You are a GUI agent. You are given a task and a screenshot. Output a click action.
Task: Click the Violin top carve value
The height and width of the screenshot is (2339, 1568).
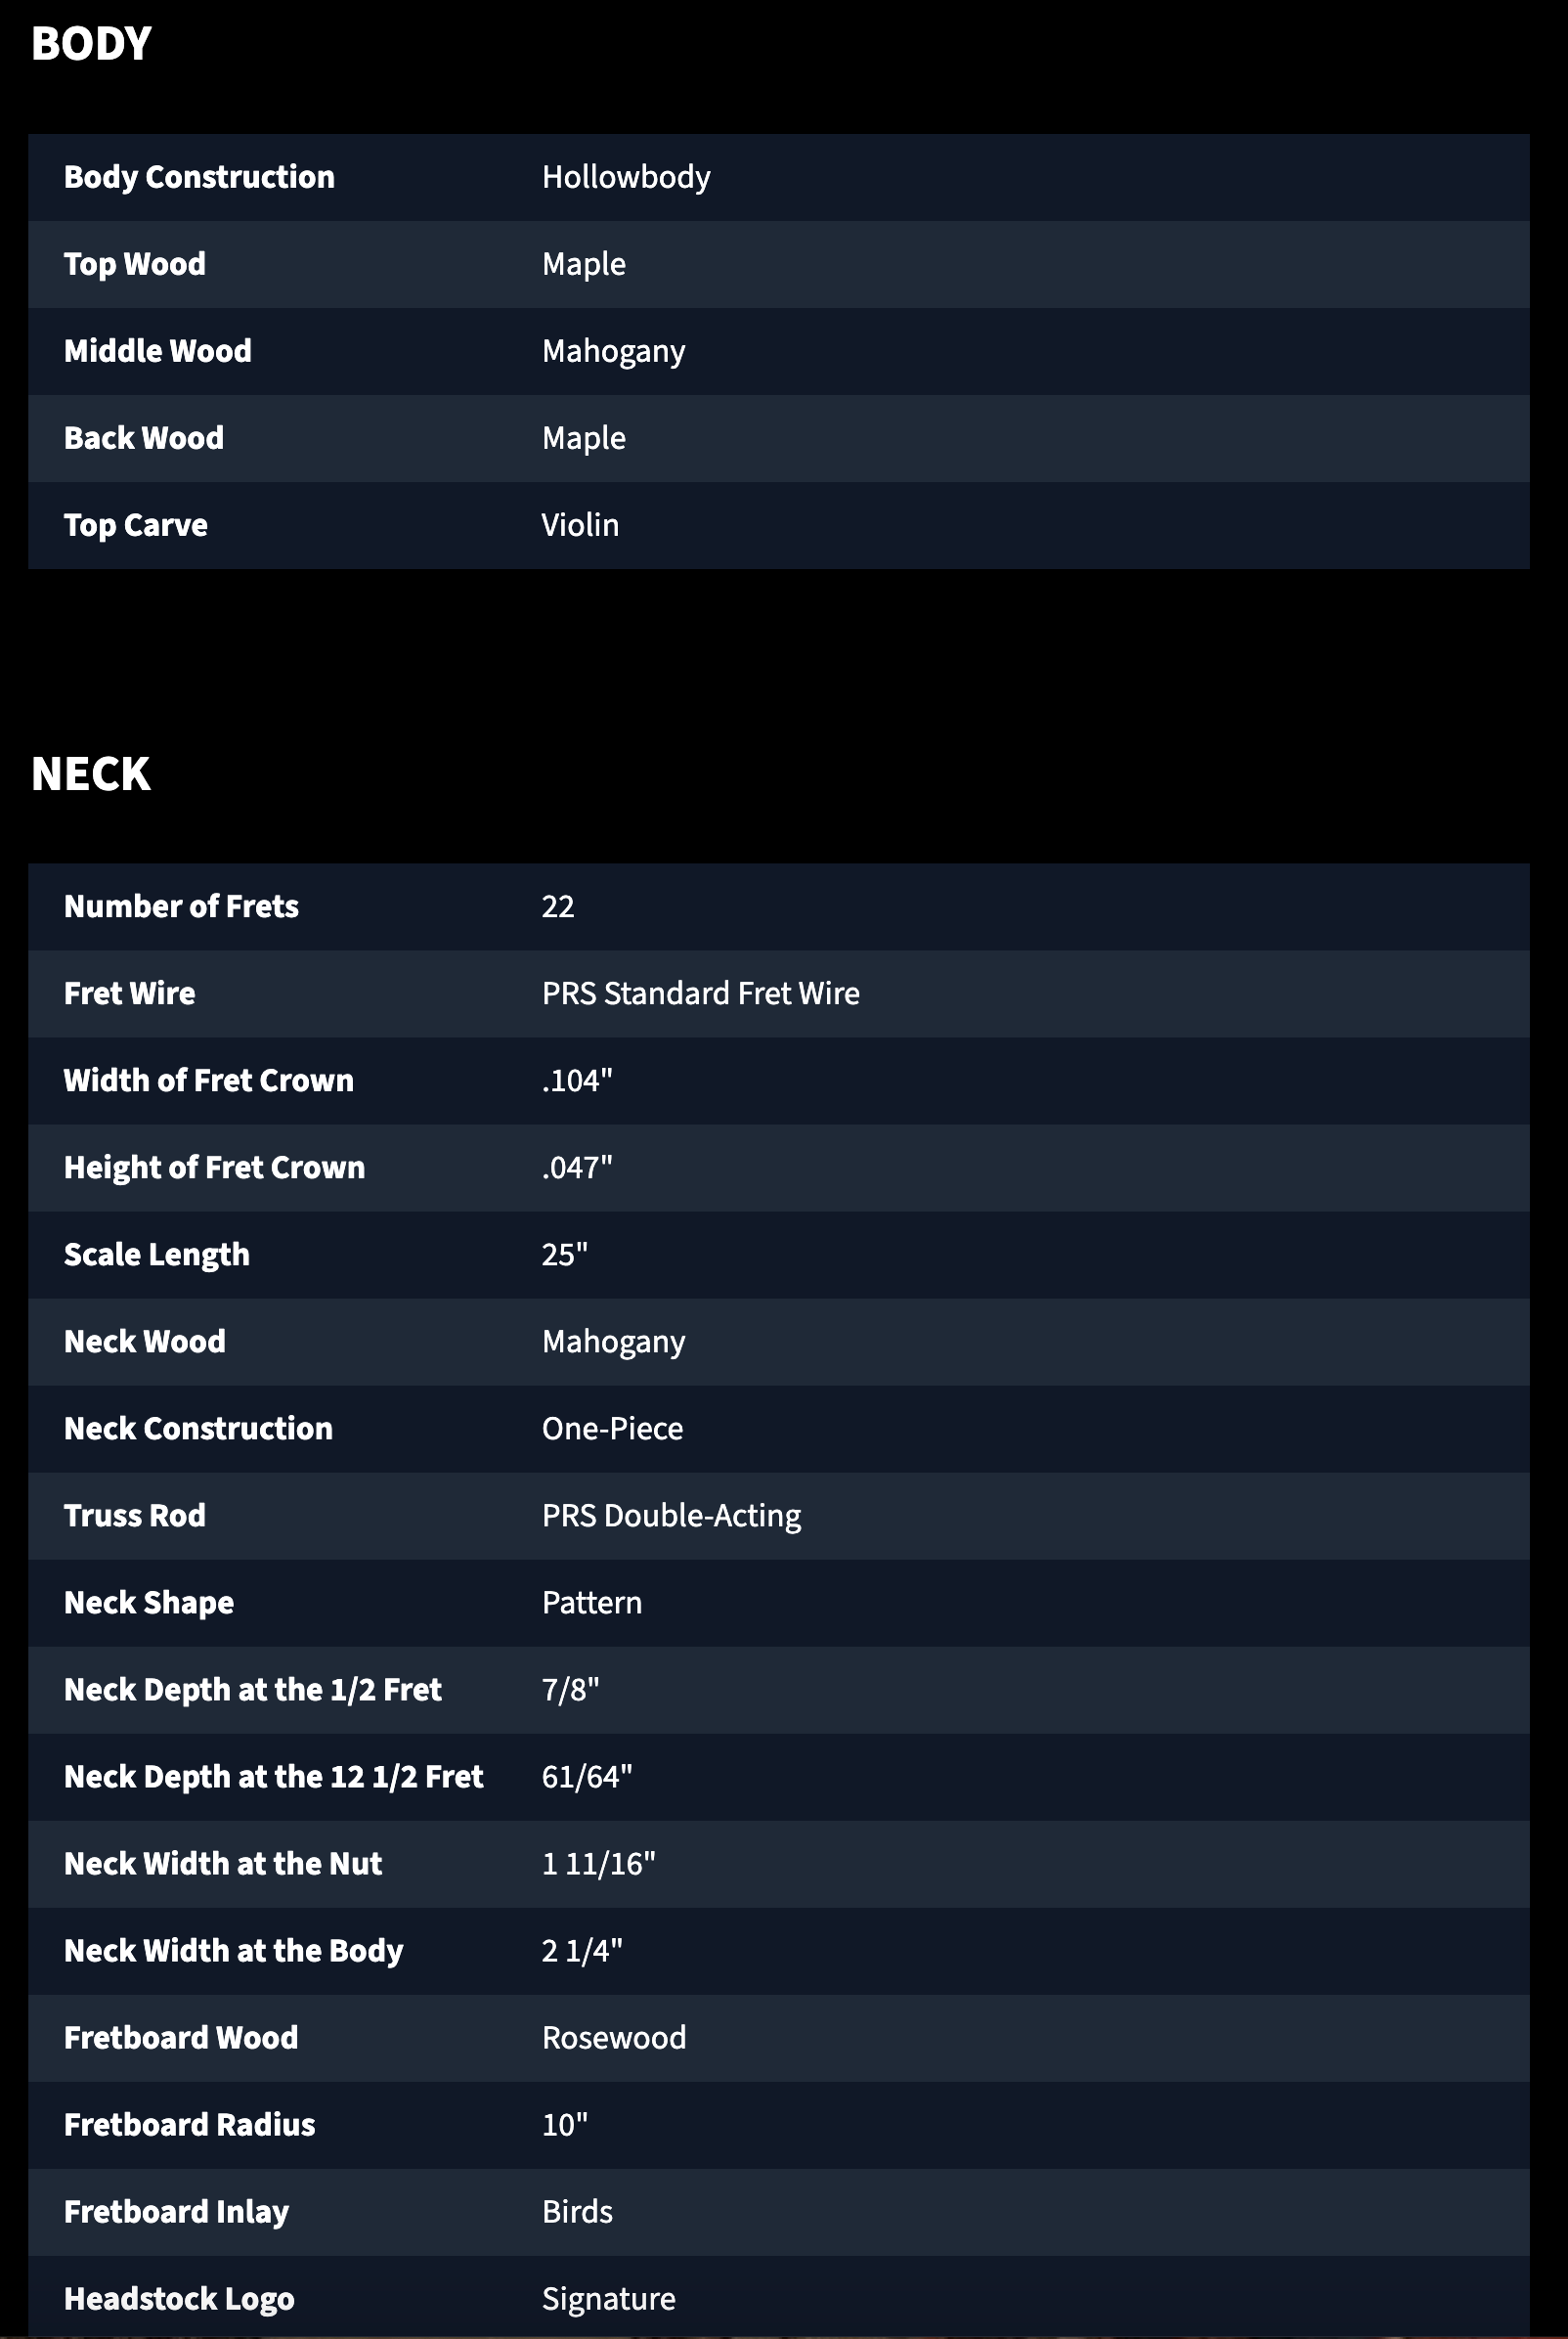(580, 525)
